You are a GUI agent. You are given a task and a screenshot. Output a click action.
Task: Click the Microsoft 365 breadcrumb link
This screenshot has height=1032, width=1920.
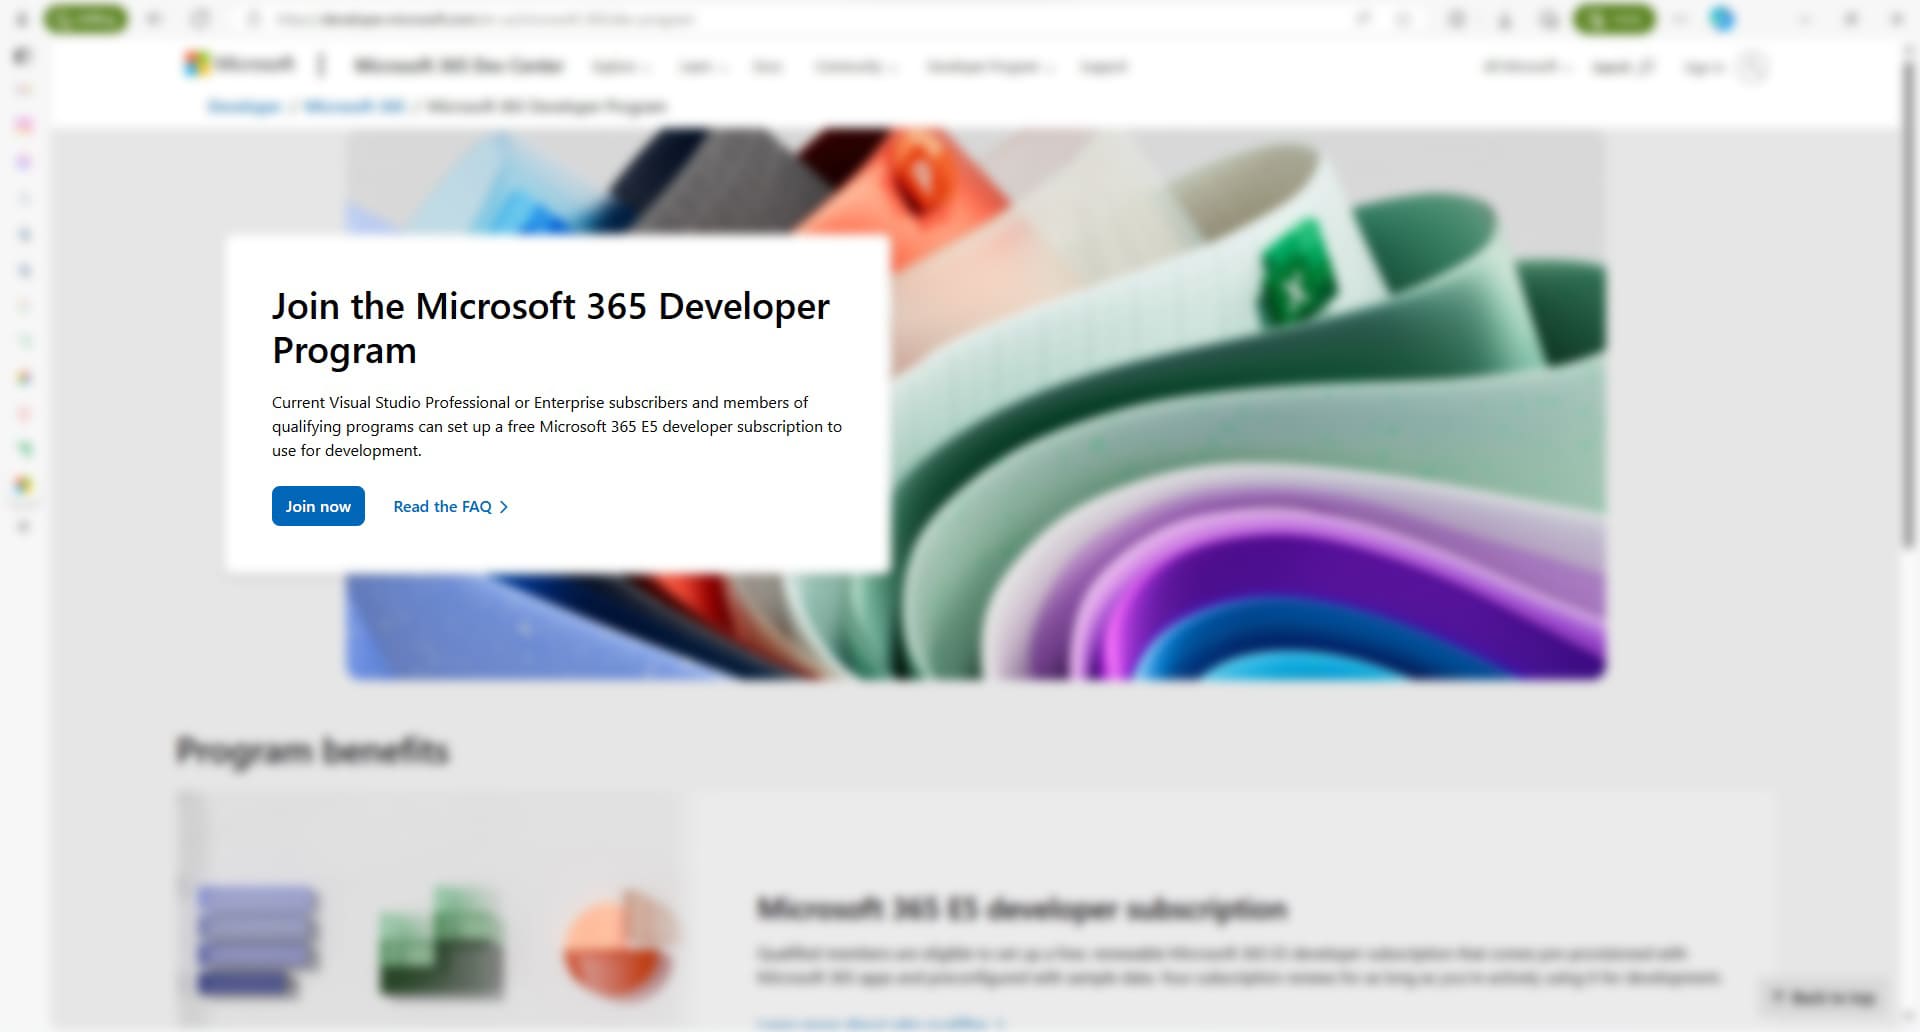(x=355, y=106)
